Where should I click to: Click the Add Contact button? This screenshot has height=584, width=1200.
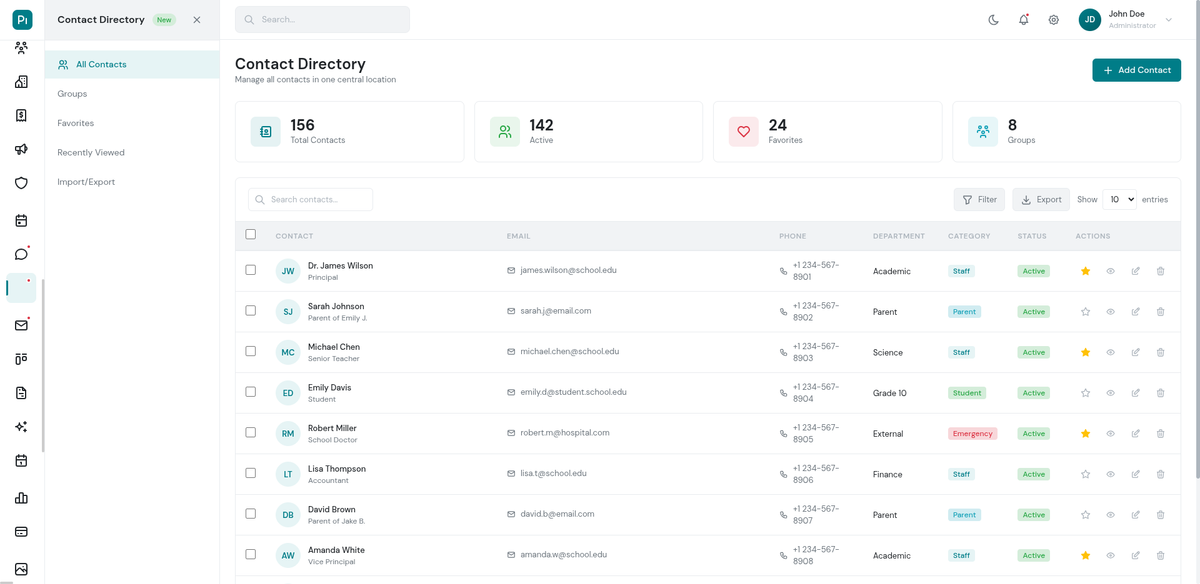(1136, 70)
